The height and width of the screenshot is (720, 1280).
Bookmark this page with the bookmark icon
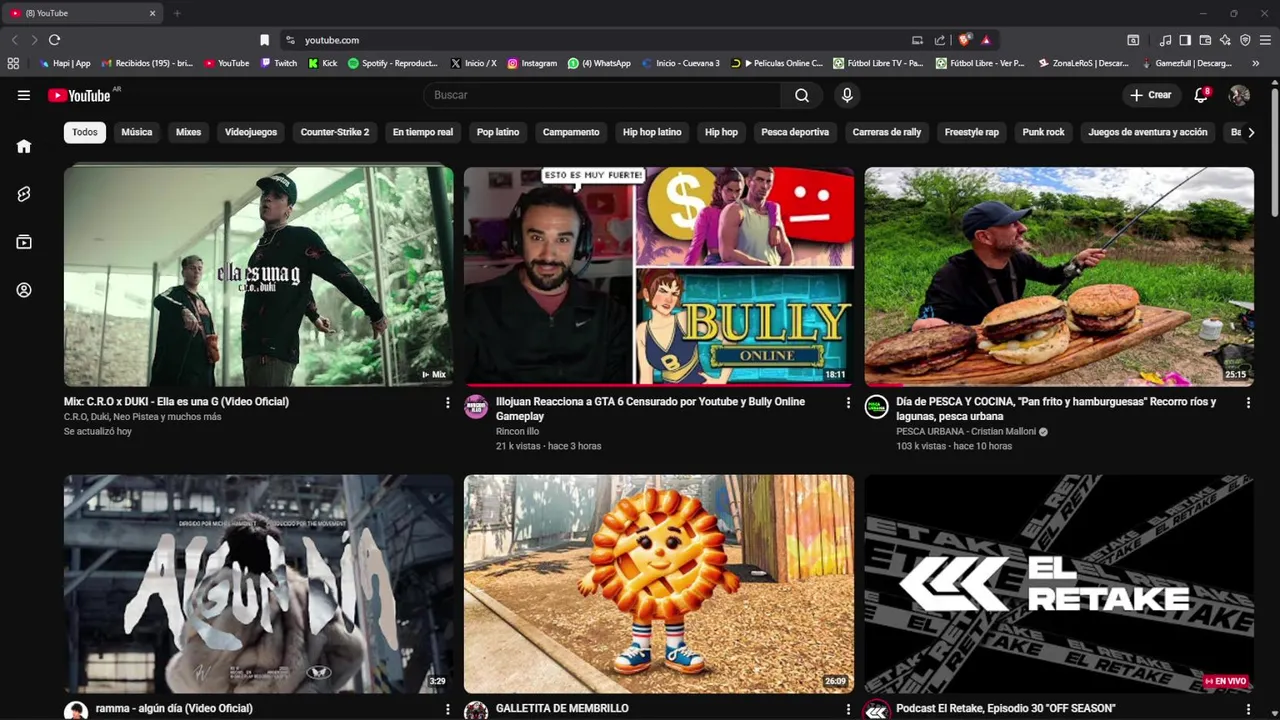264,40
